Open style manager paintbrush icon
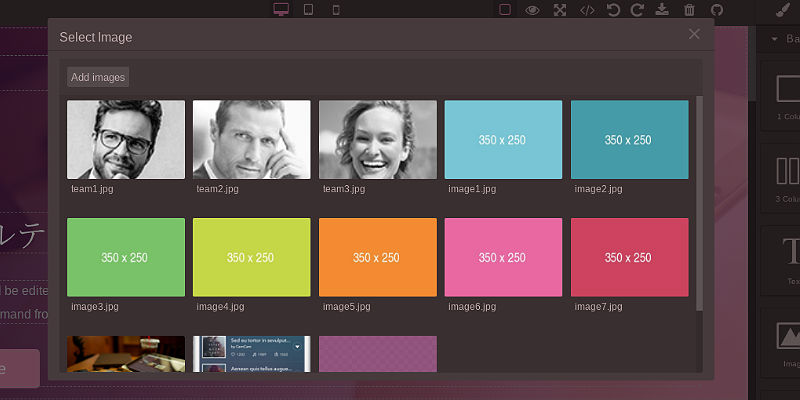Viewport: 800px width, 400px height. 782,10
